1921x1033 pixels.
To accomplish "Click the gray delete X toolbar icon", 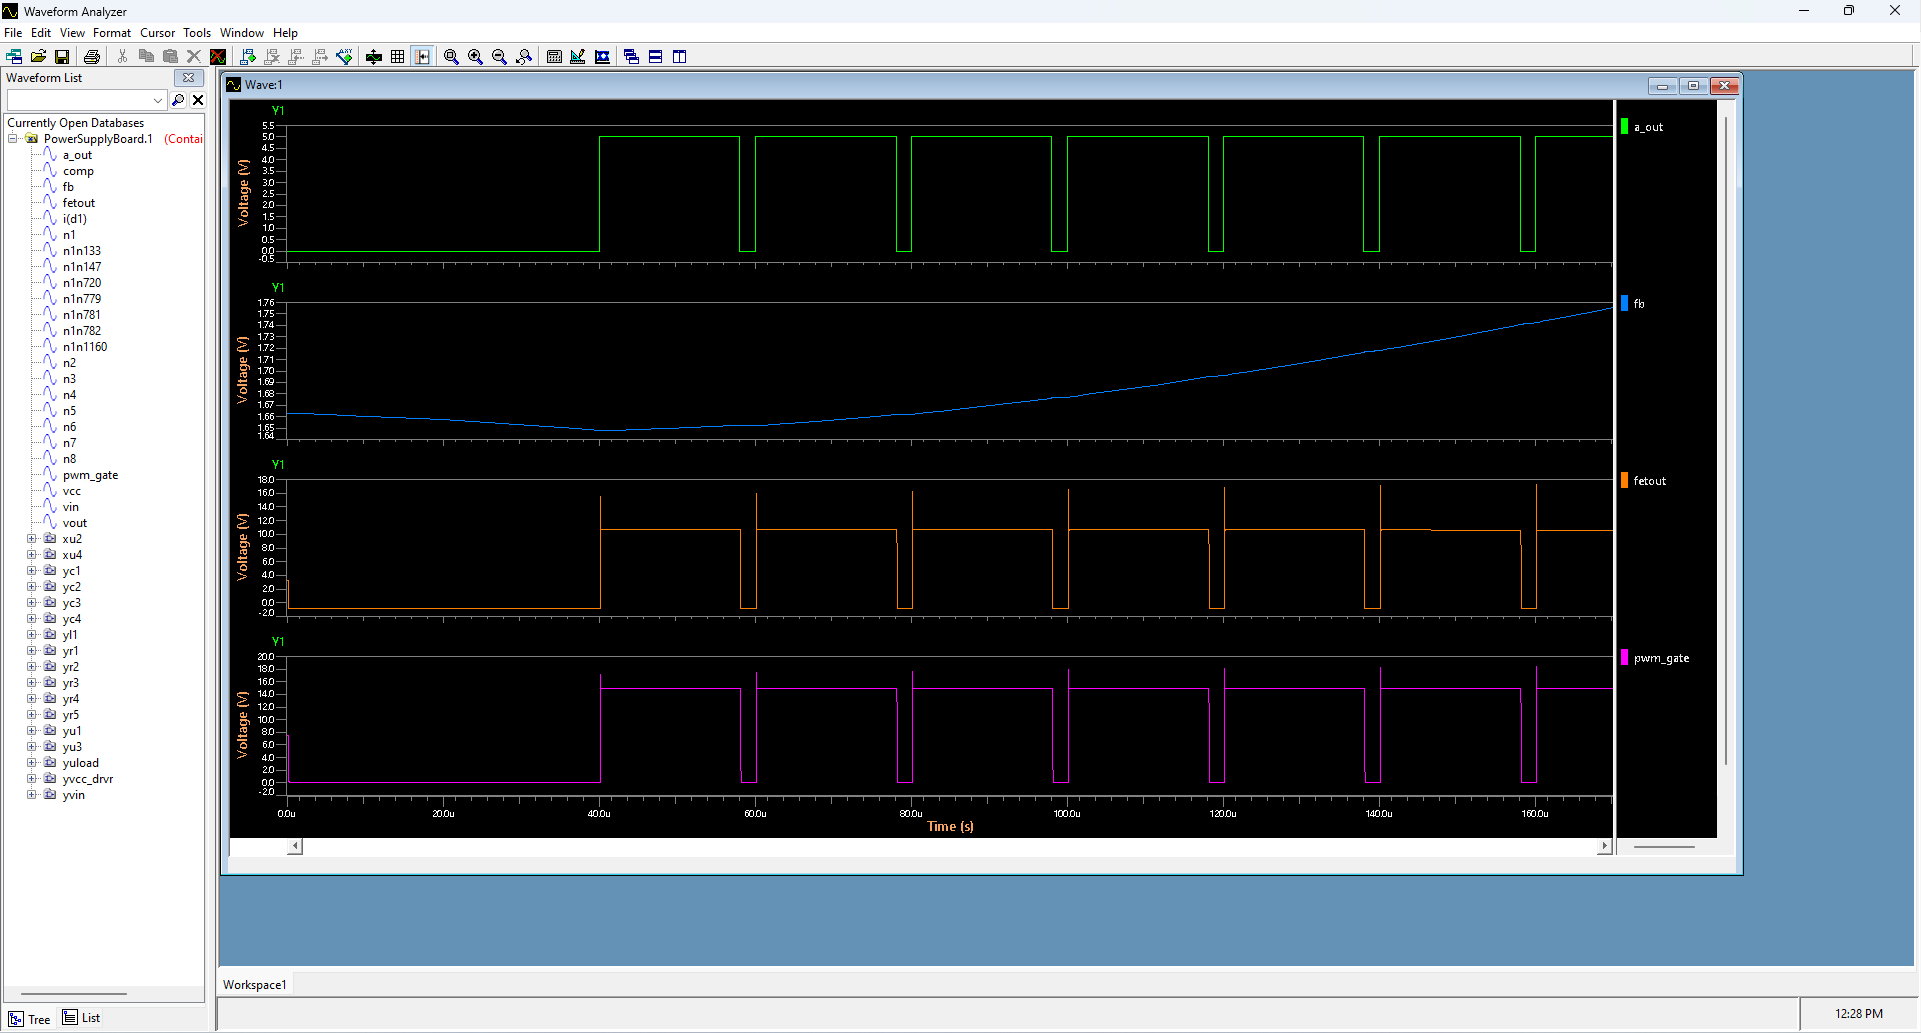I will click(194, 57).
